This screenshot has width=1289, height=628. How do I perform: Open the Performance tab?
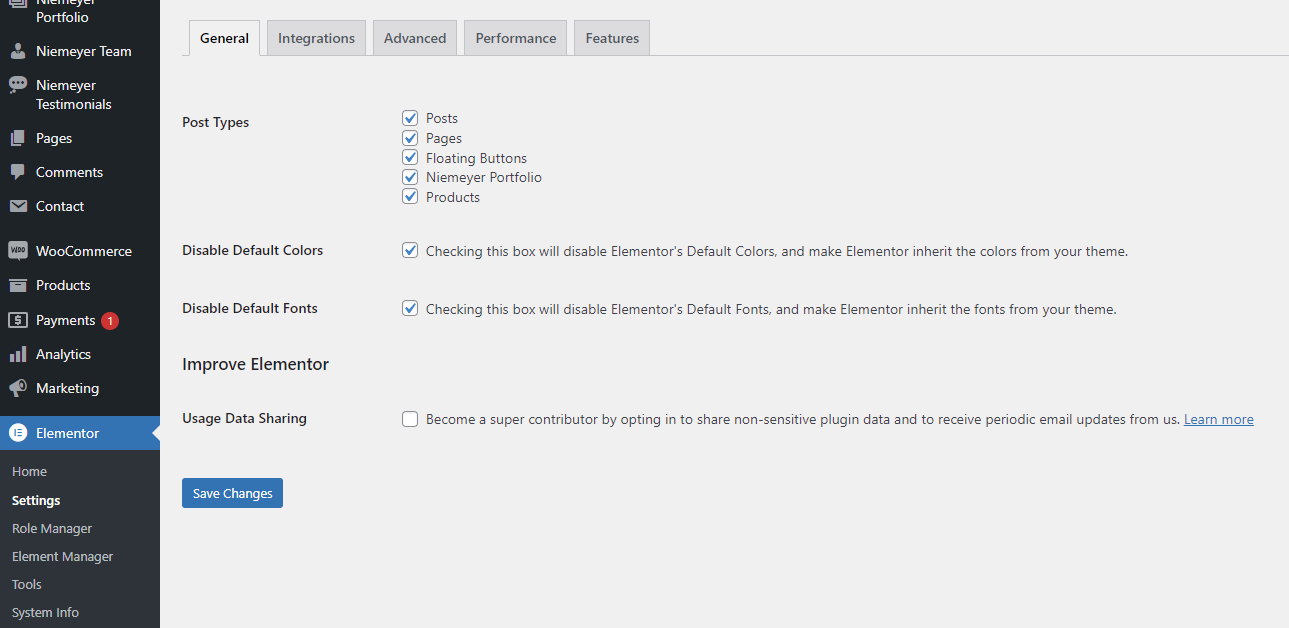click(x=515, y=38)
